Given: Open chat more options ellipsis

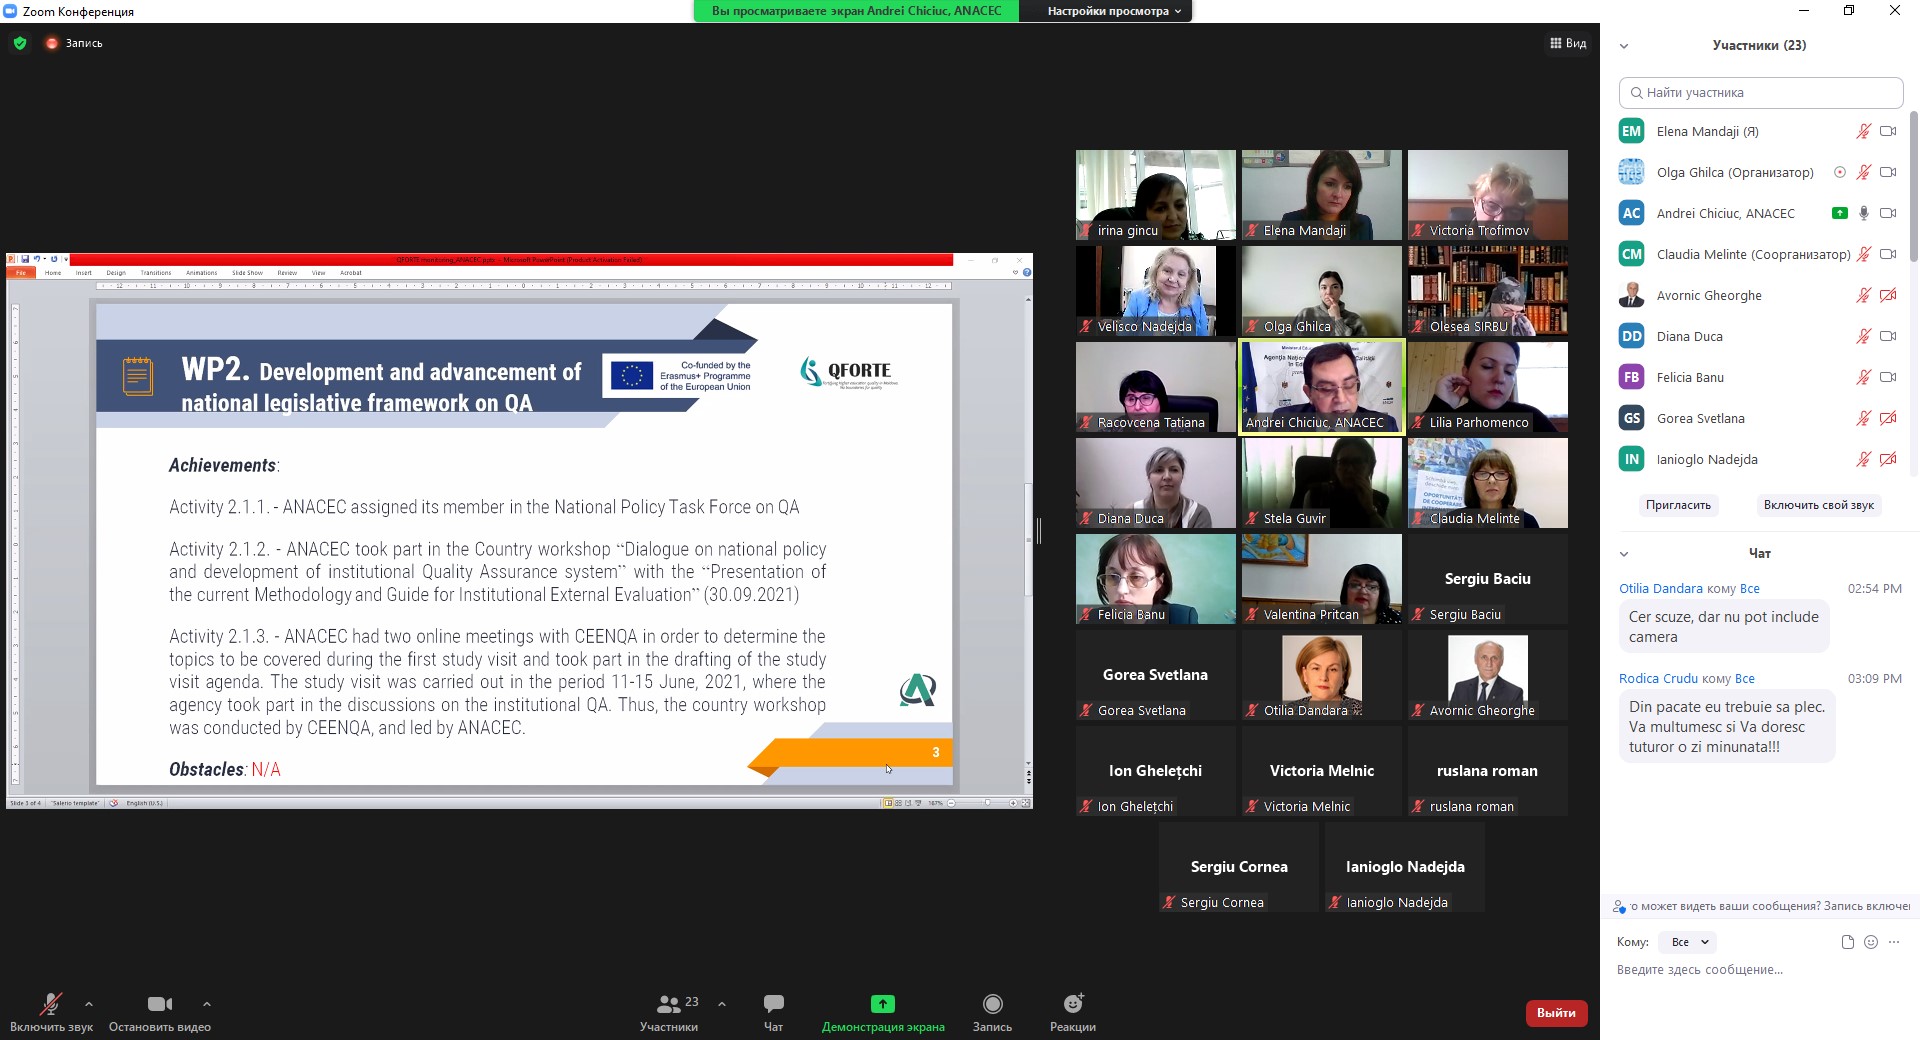Looking at the screenshot, I should pyautogui.click(x=1894, y=942).
